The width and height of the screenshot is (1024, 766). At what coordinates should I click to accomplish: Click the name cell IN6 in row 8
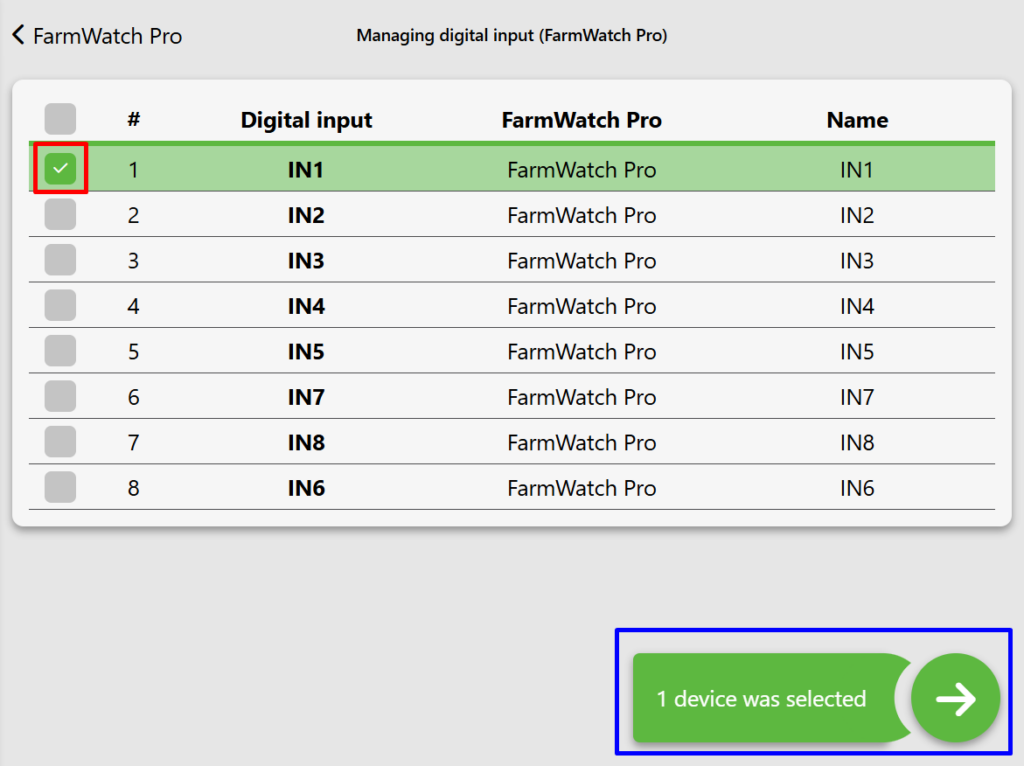pos(857,488)
